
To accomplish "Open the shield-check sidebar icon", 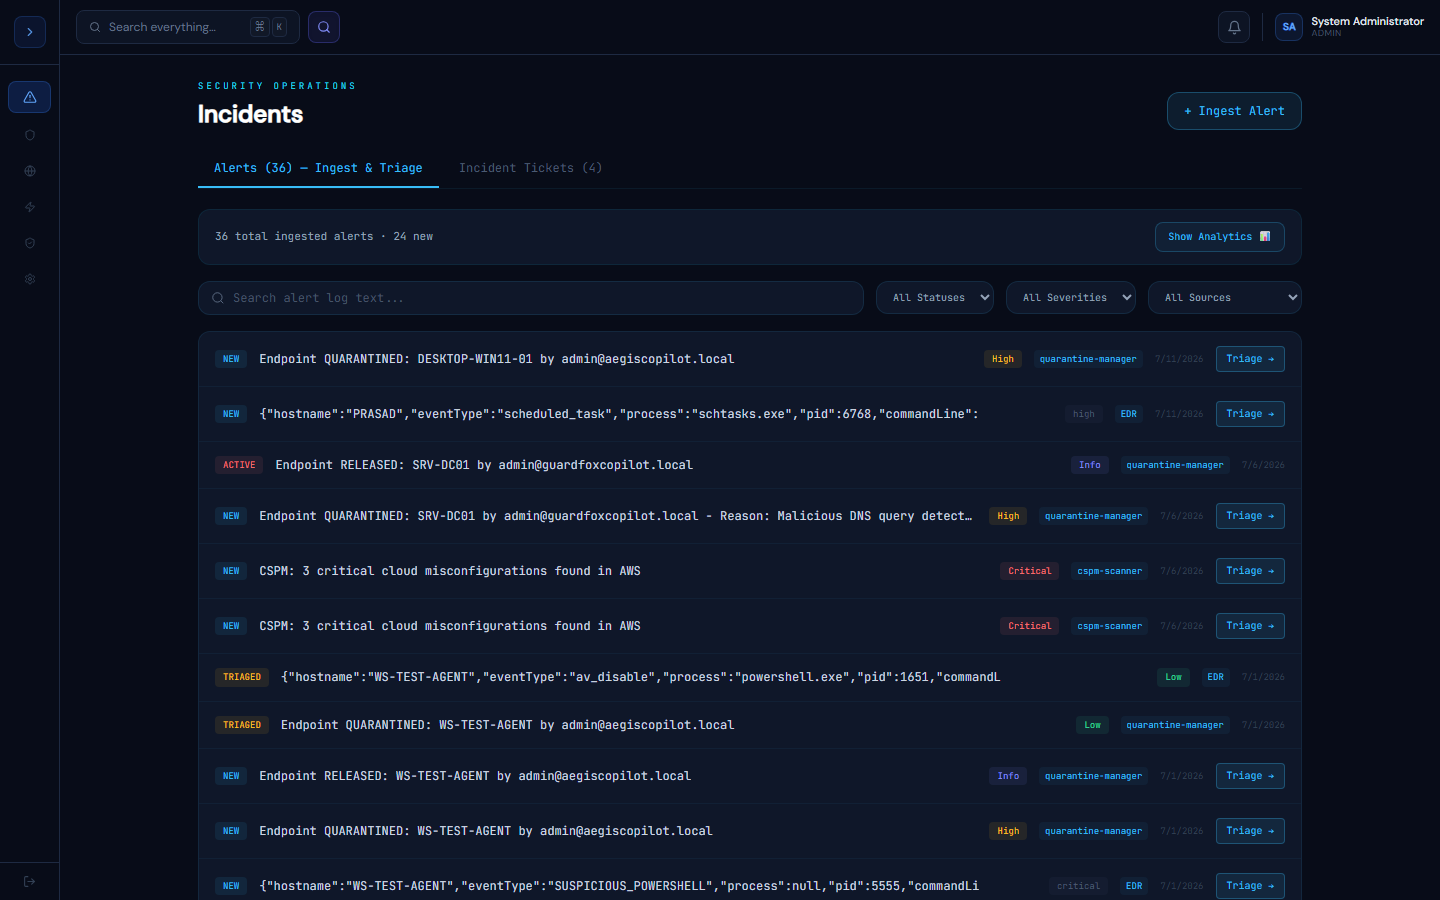I will tap(30, 243).
